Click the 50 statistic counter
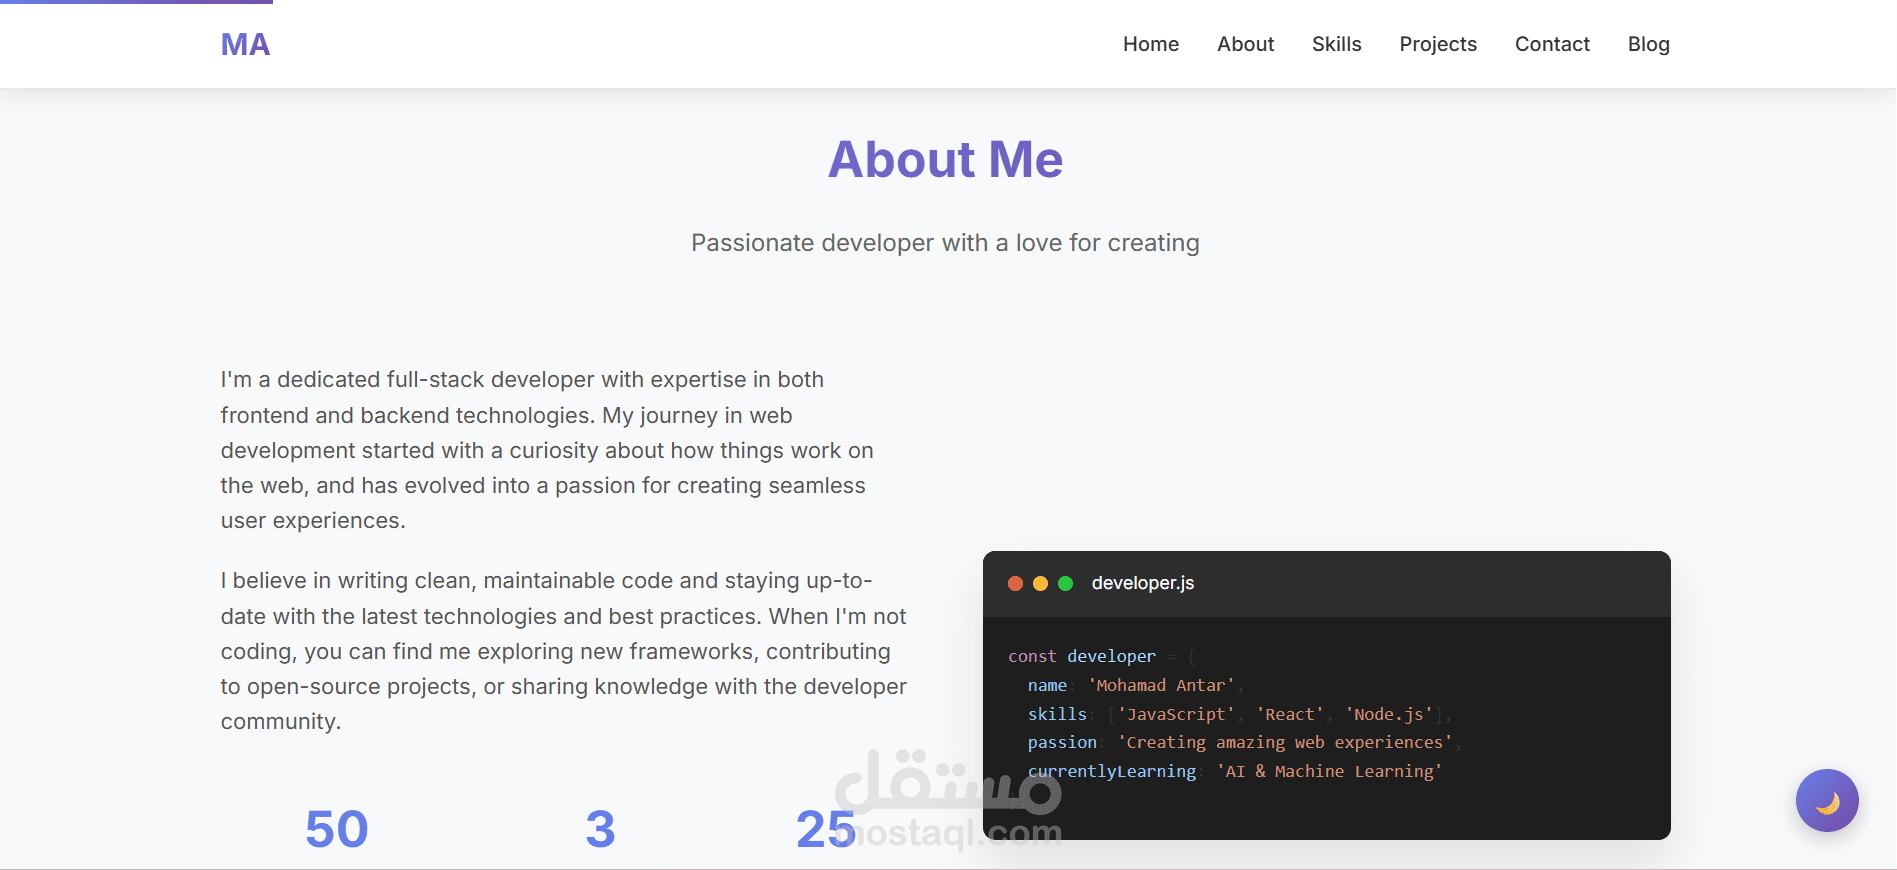1897x870 pixels. tap(337, 829)
